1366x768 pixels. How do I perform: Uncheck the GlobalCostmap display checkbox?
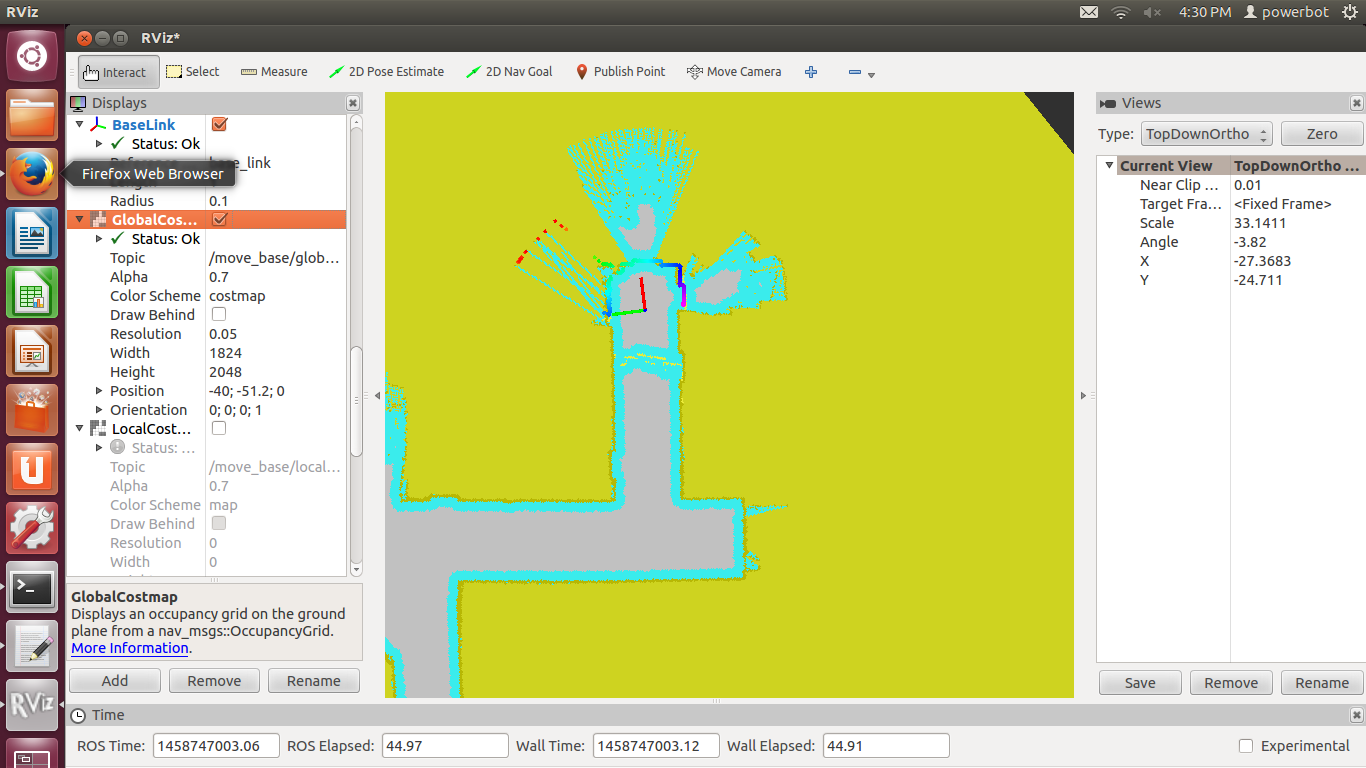tap(219, 220)
